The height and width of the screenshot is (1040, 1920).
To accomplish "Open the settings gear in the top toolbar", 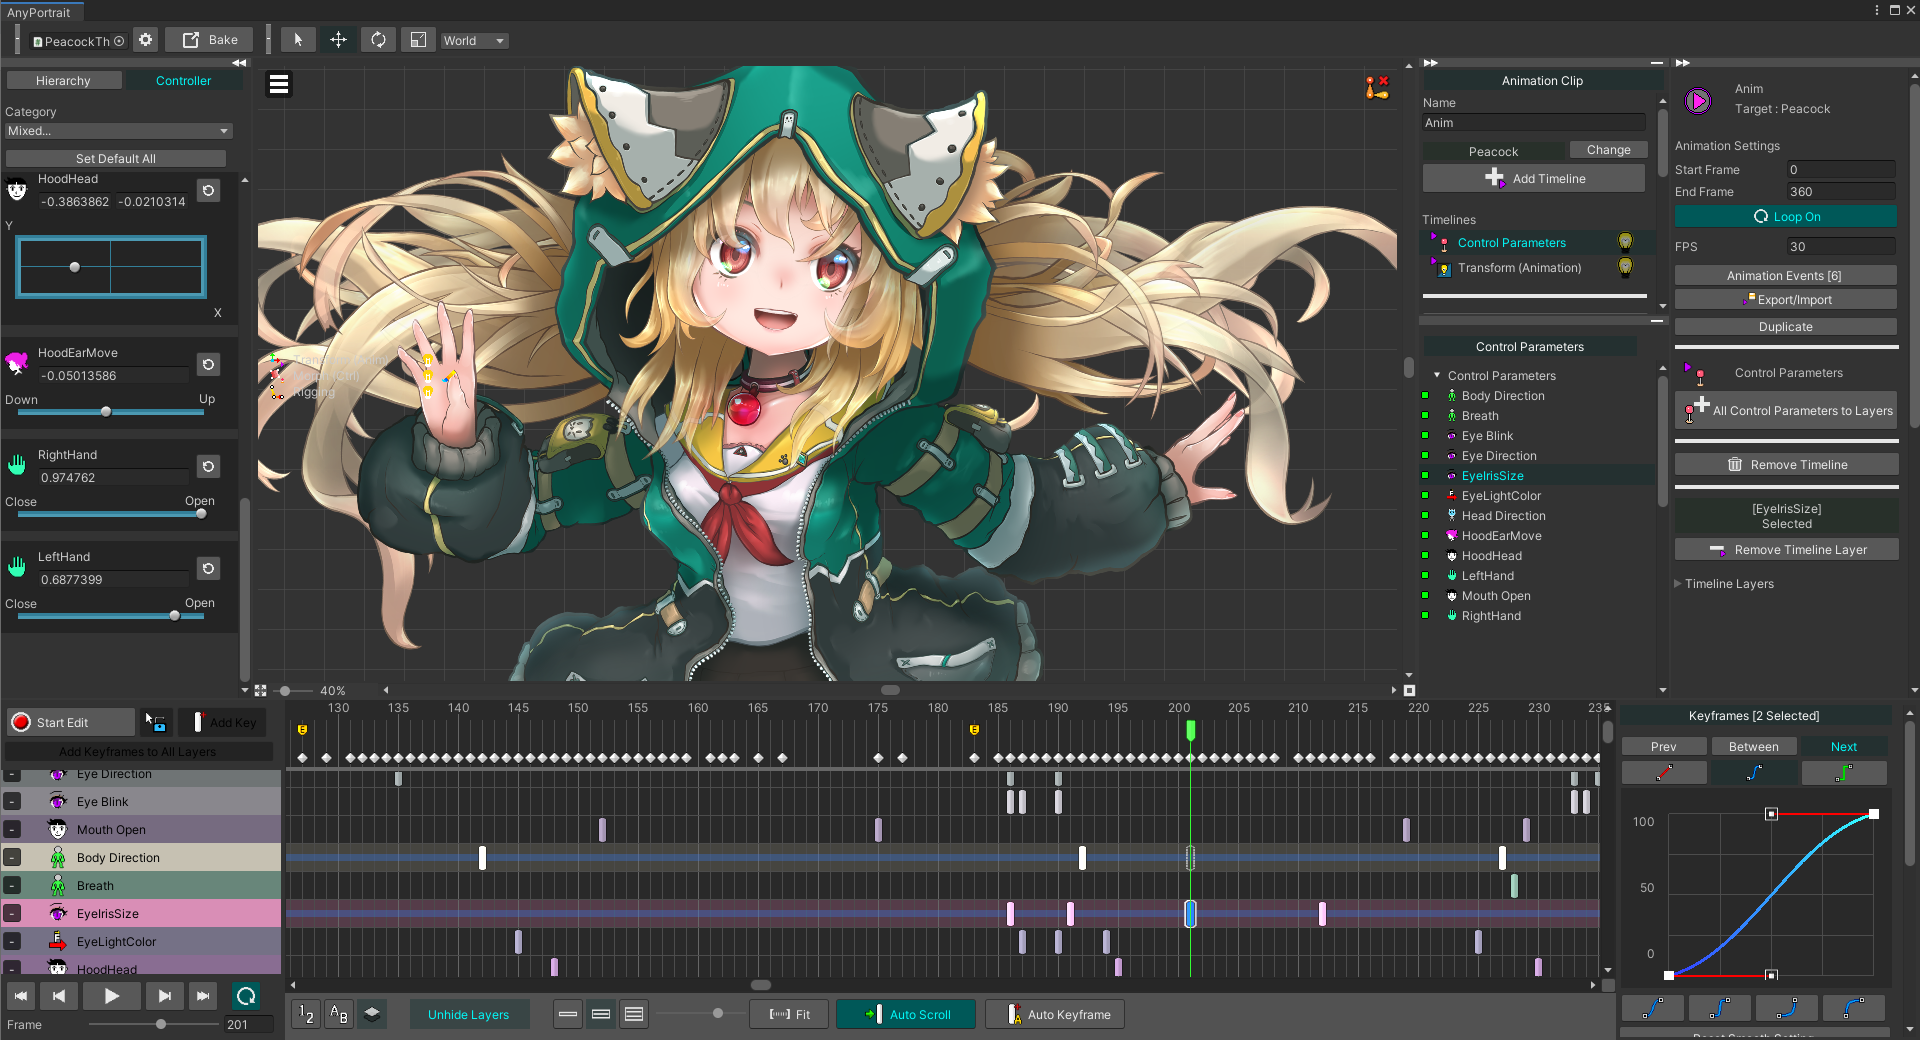I will 146,40.
